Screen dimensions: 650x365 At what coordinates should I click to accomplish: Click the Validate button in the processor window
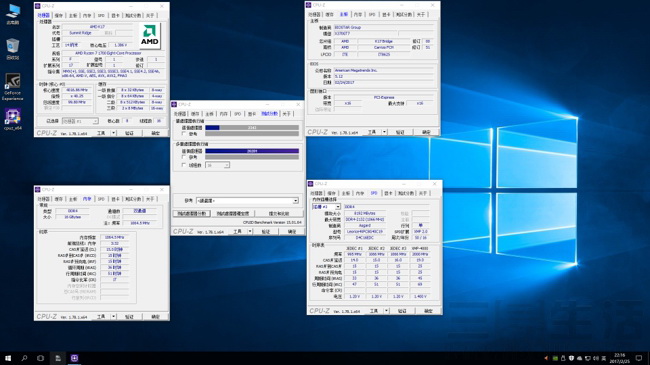(129, 133)
